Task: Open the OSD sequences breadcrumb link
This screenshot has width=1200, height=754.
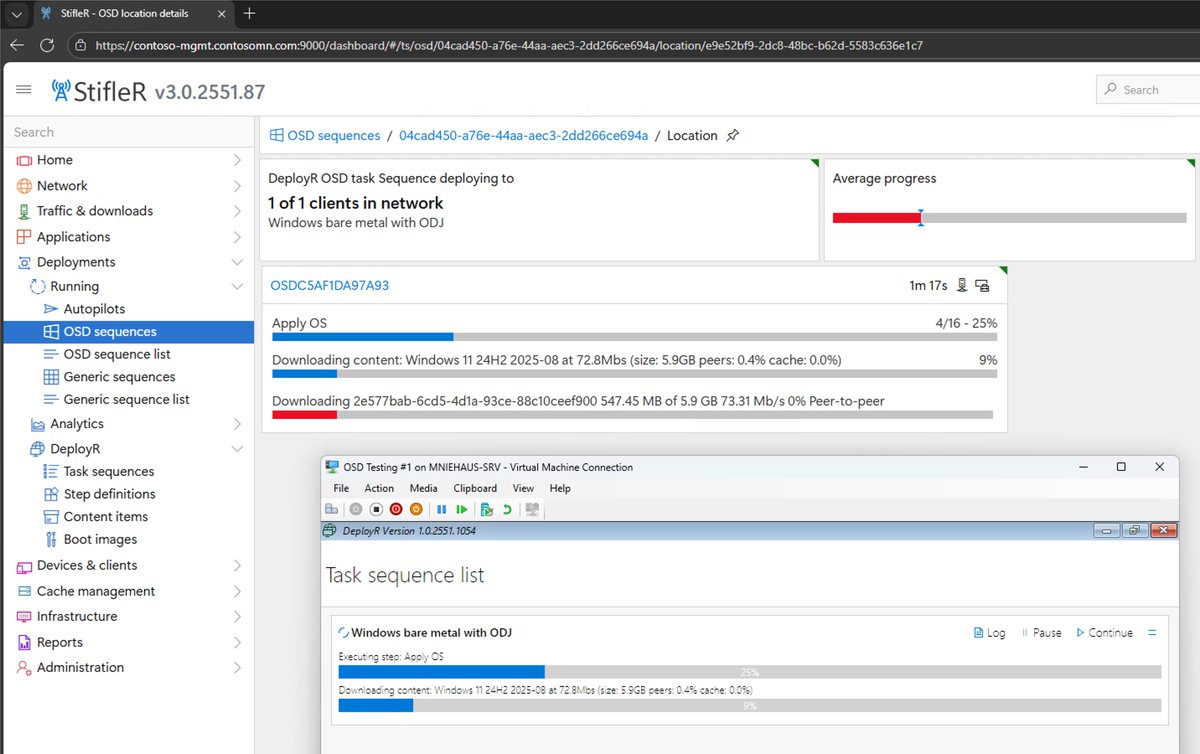Action: click(x=334, y=135)
